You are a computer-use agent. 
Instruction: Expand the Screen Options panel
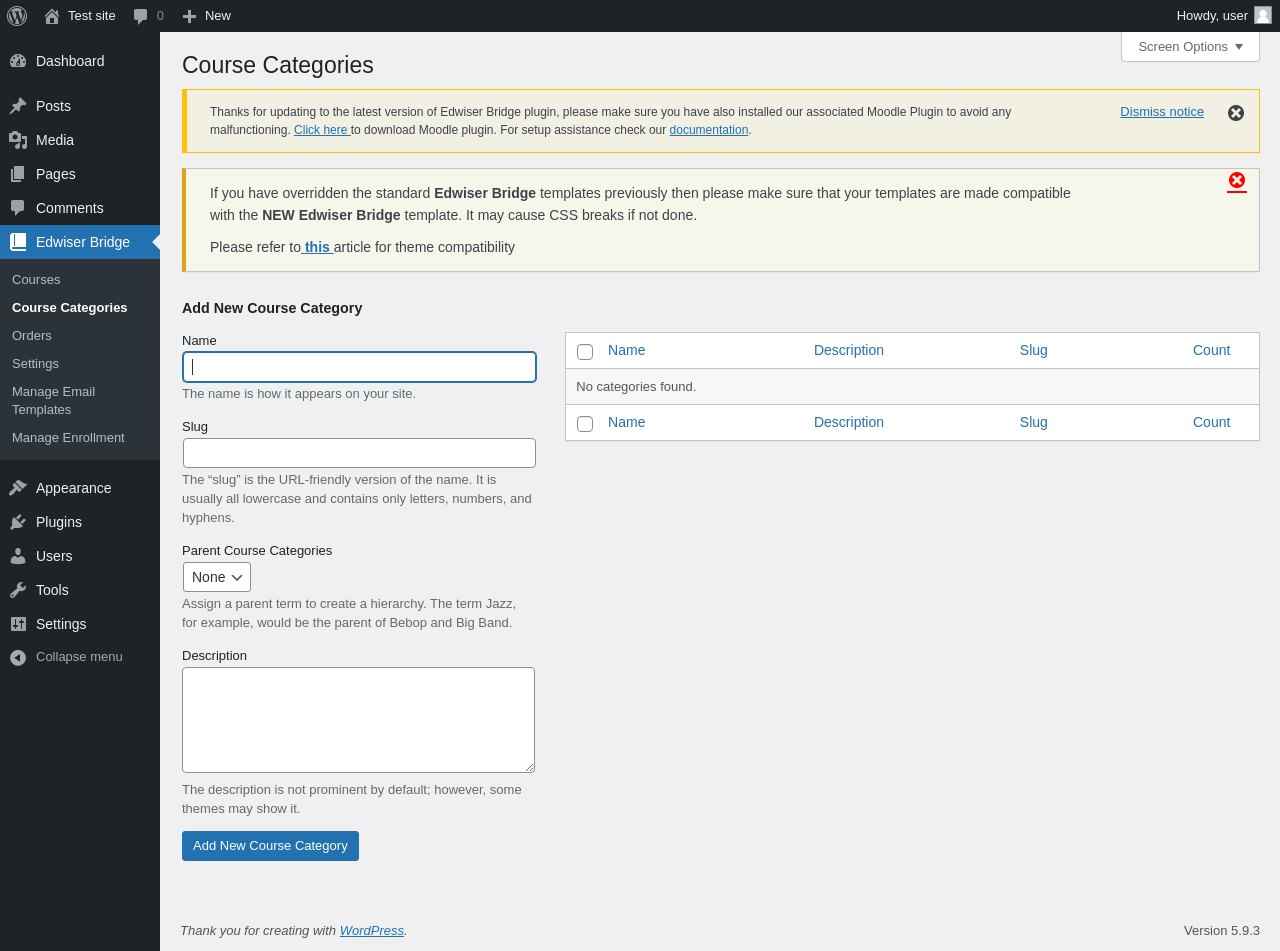click(x=1190, y=46)
